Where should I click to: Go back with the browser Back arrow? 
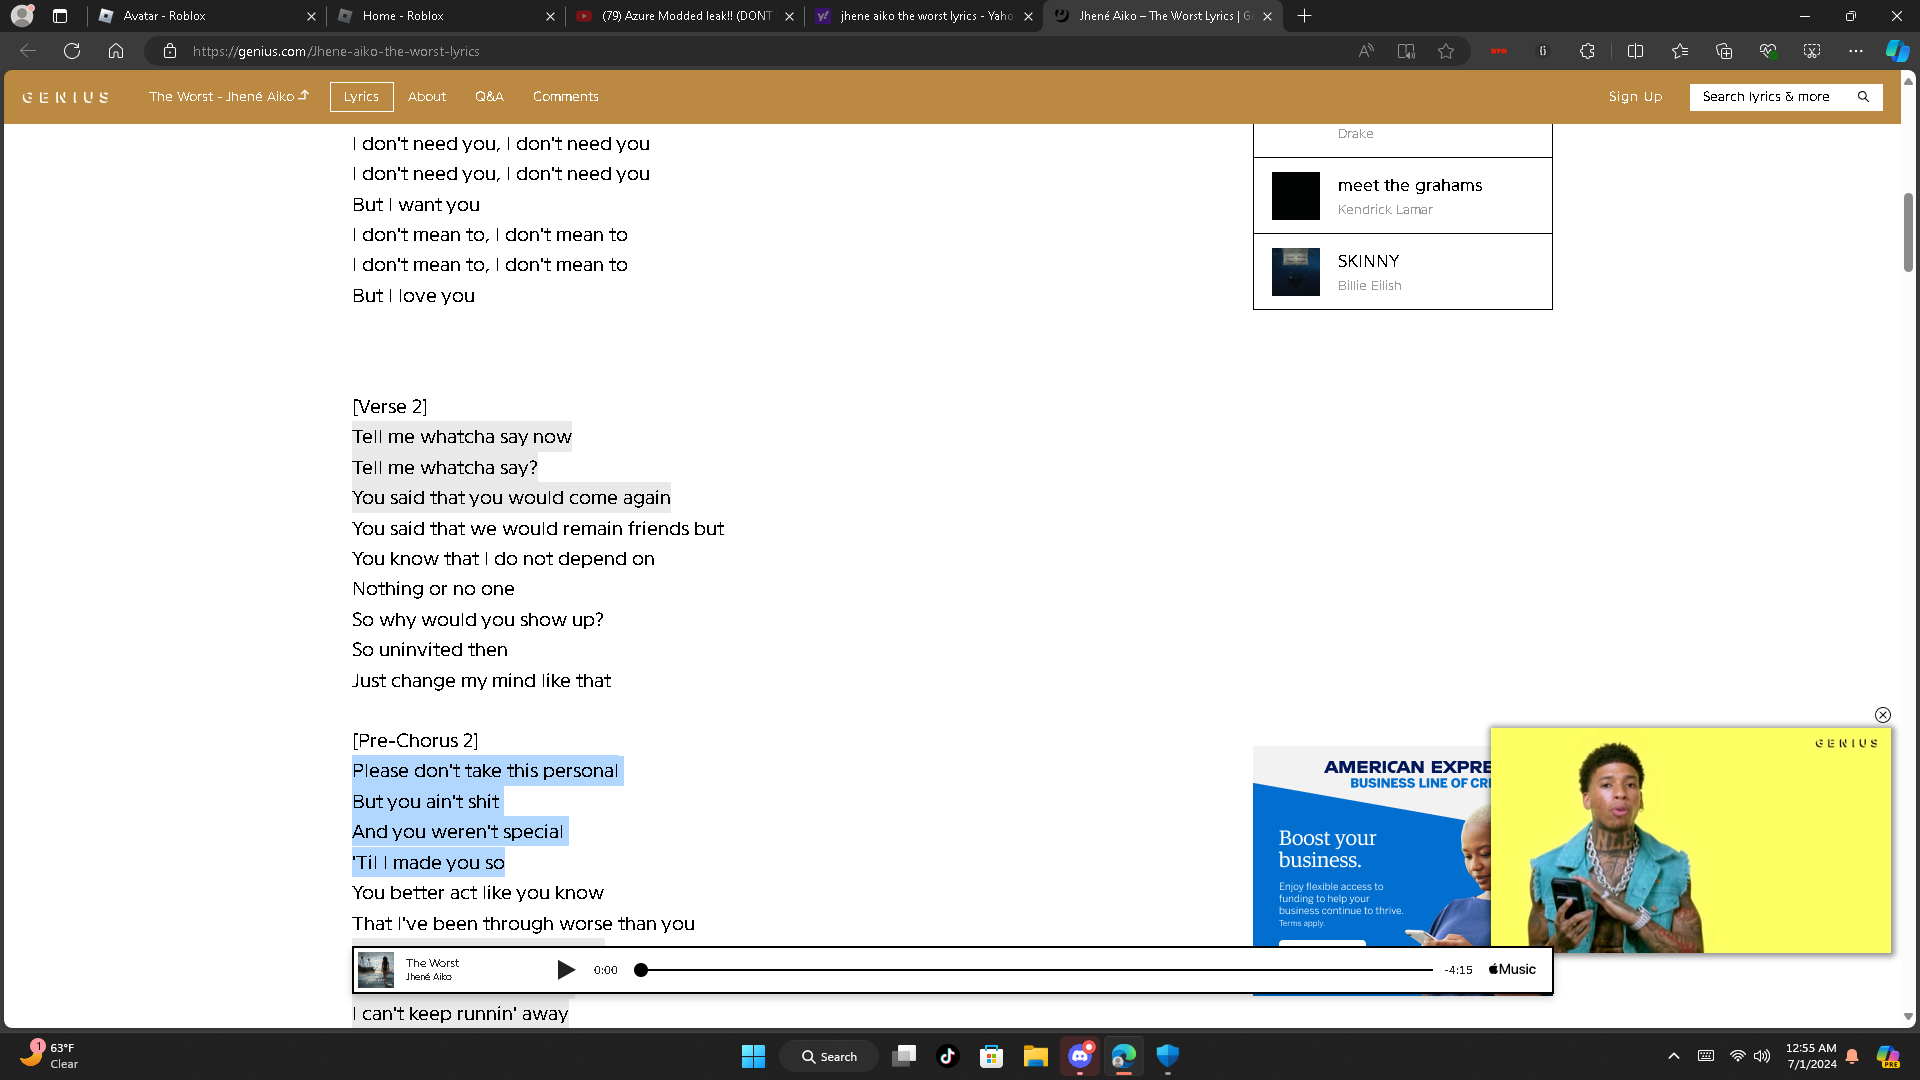pos(28,51)
